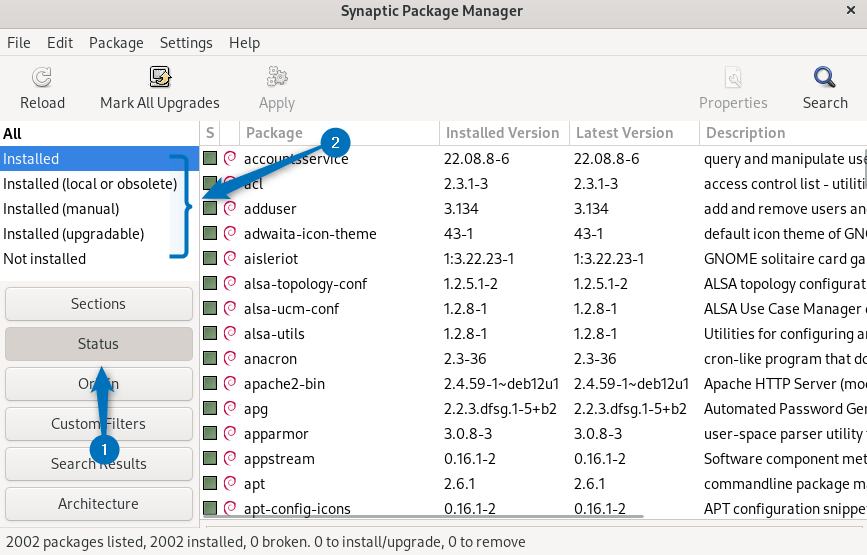Sort by Installed Version column header
The height and width of the screenshot is (555, 867).
[502, 133]
